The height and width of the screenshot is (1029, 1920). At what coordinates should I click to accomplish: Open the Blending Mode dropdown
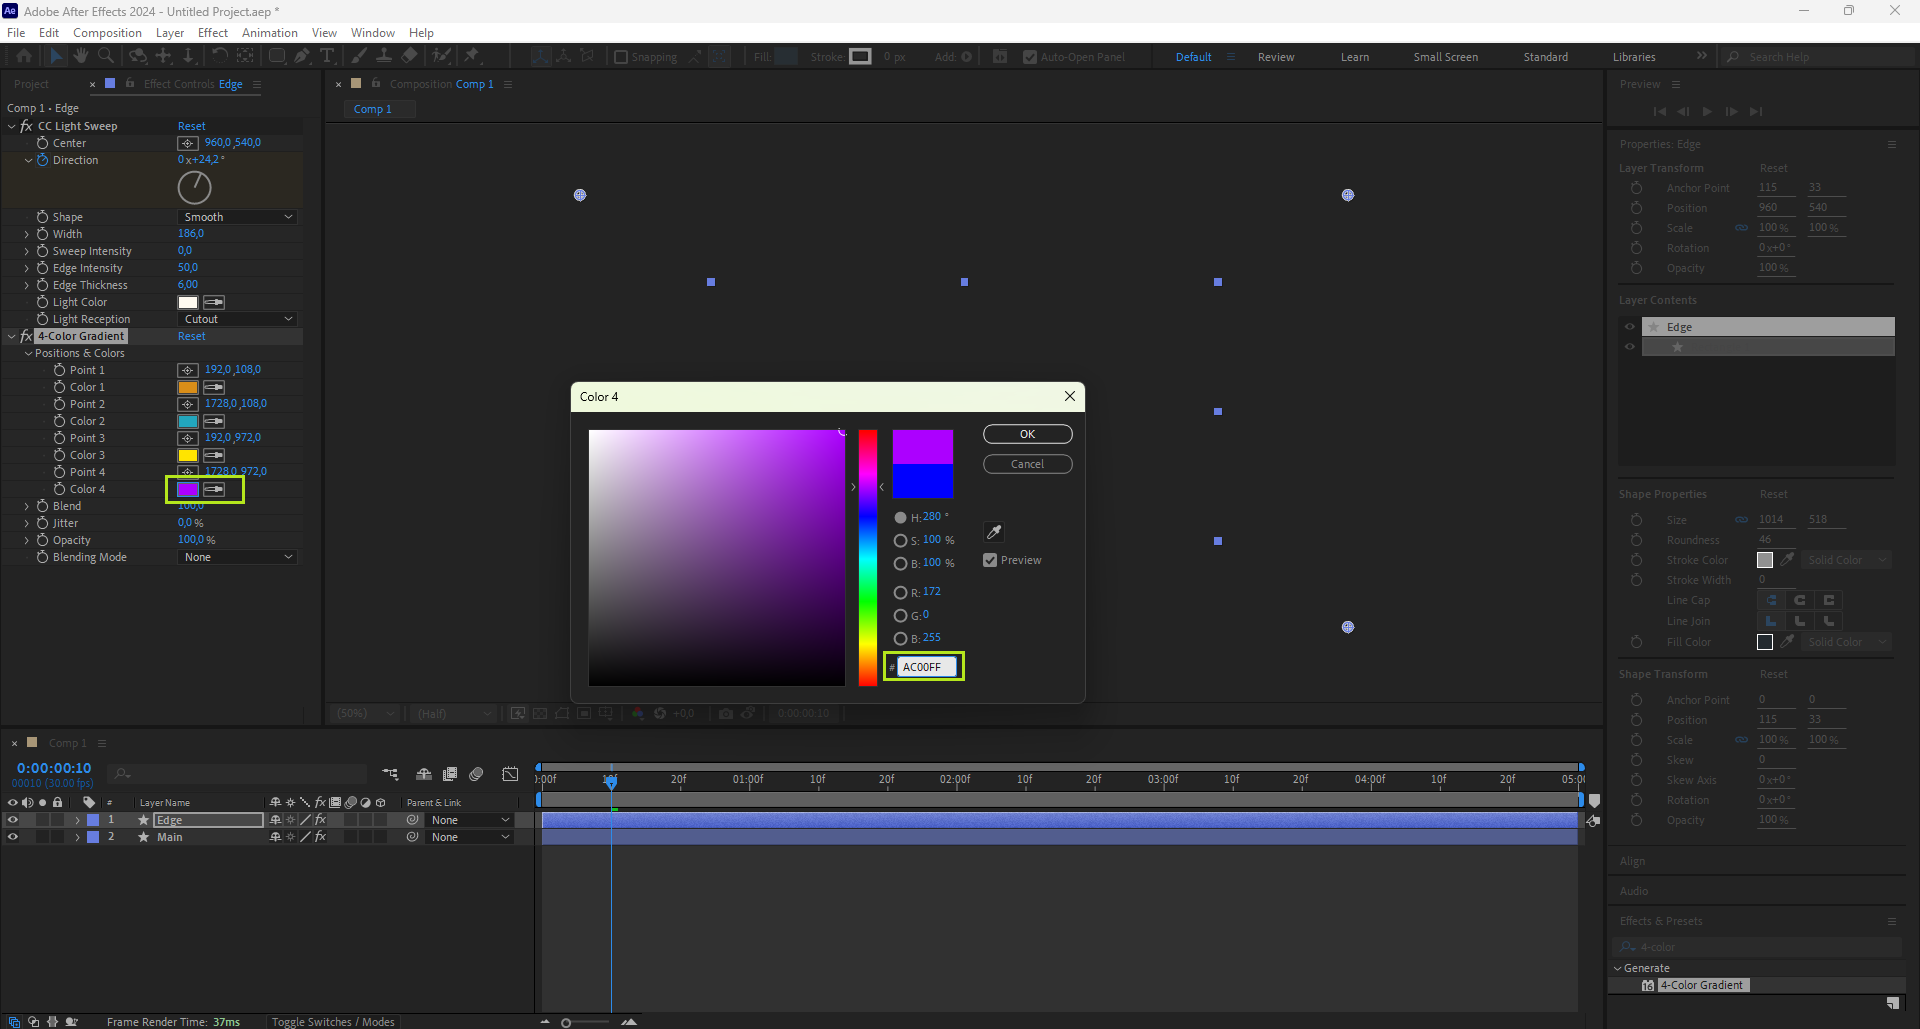tap(238, 557)
